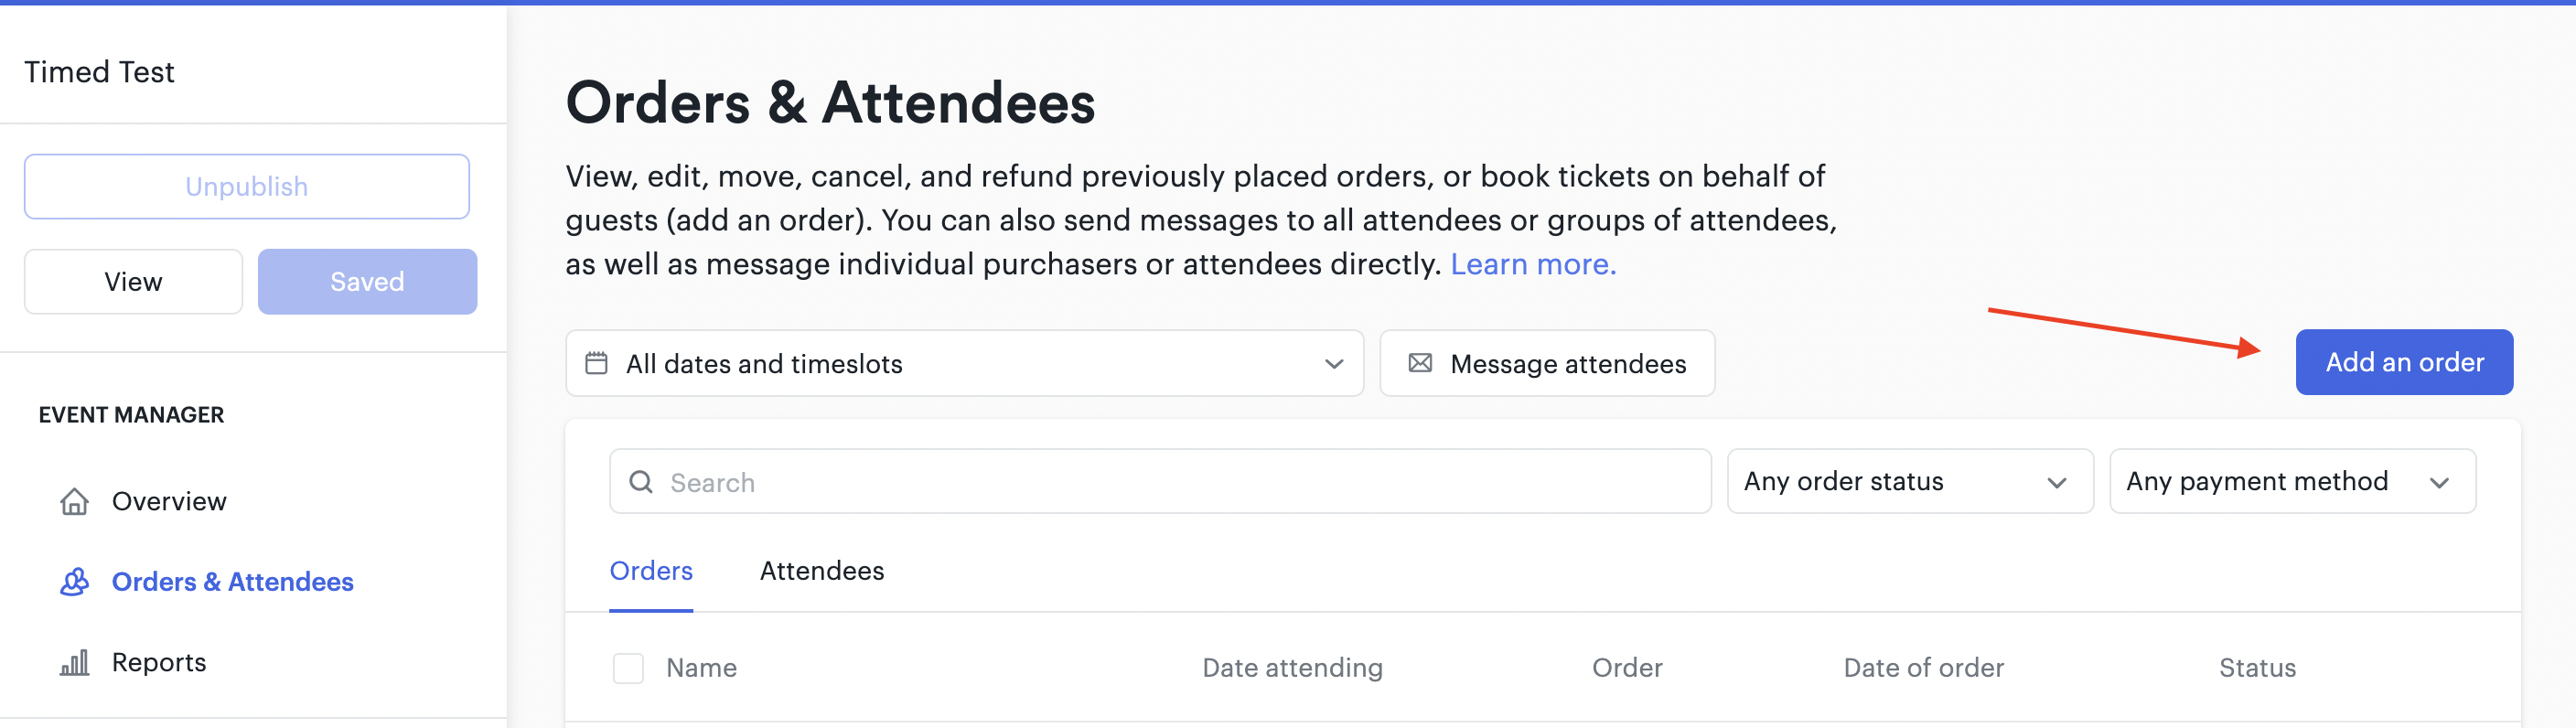Viewport: 2576px width, 728px height.
Task: Click the envelope icon beside Message attendees
Action: click(x=1420, y=363)
